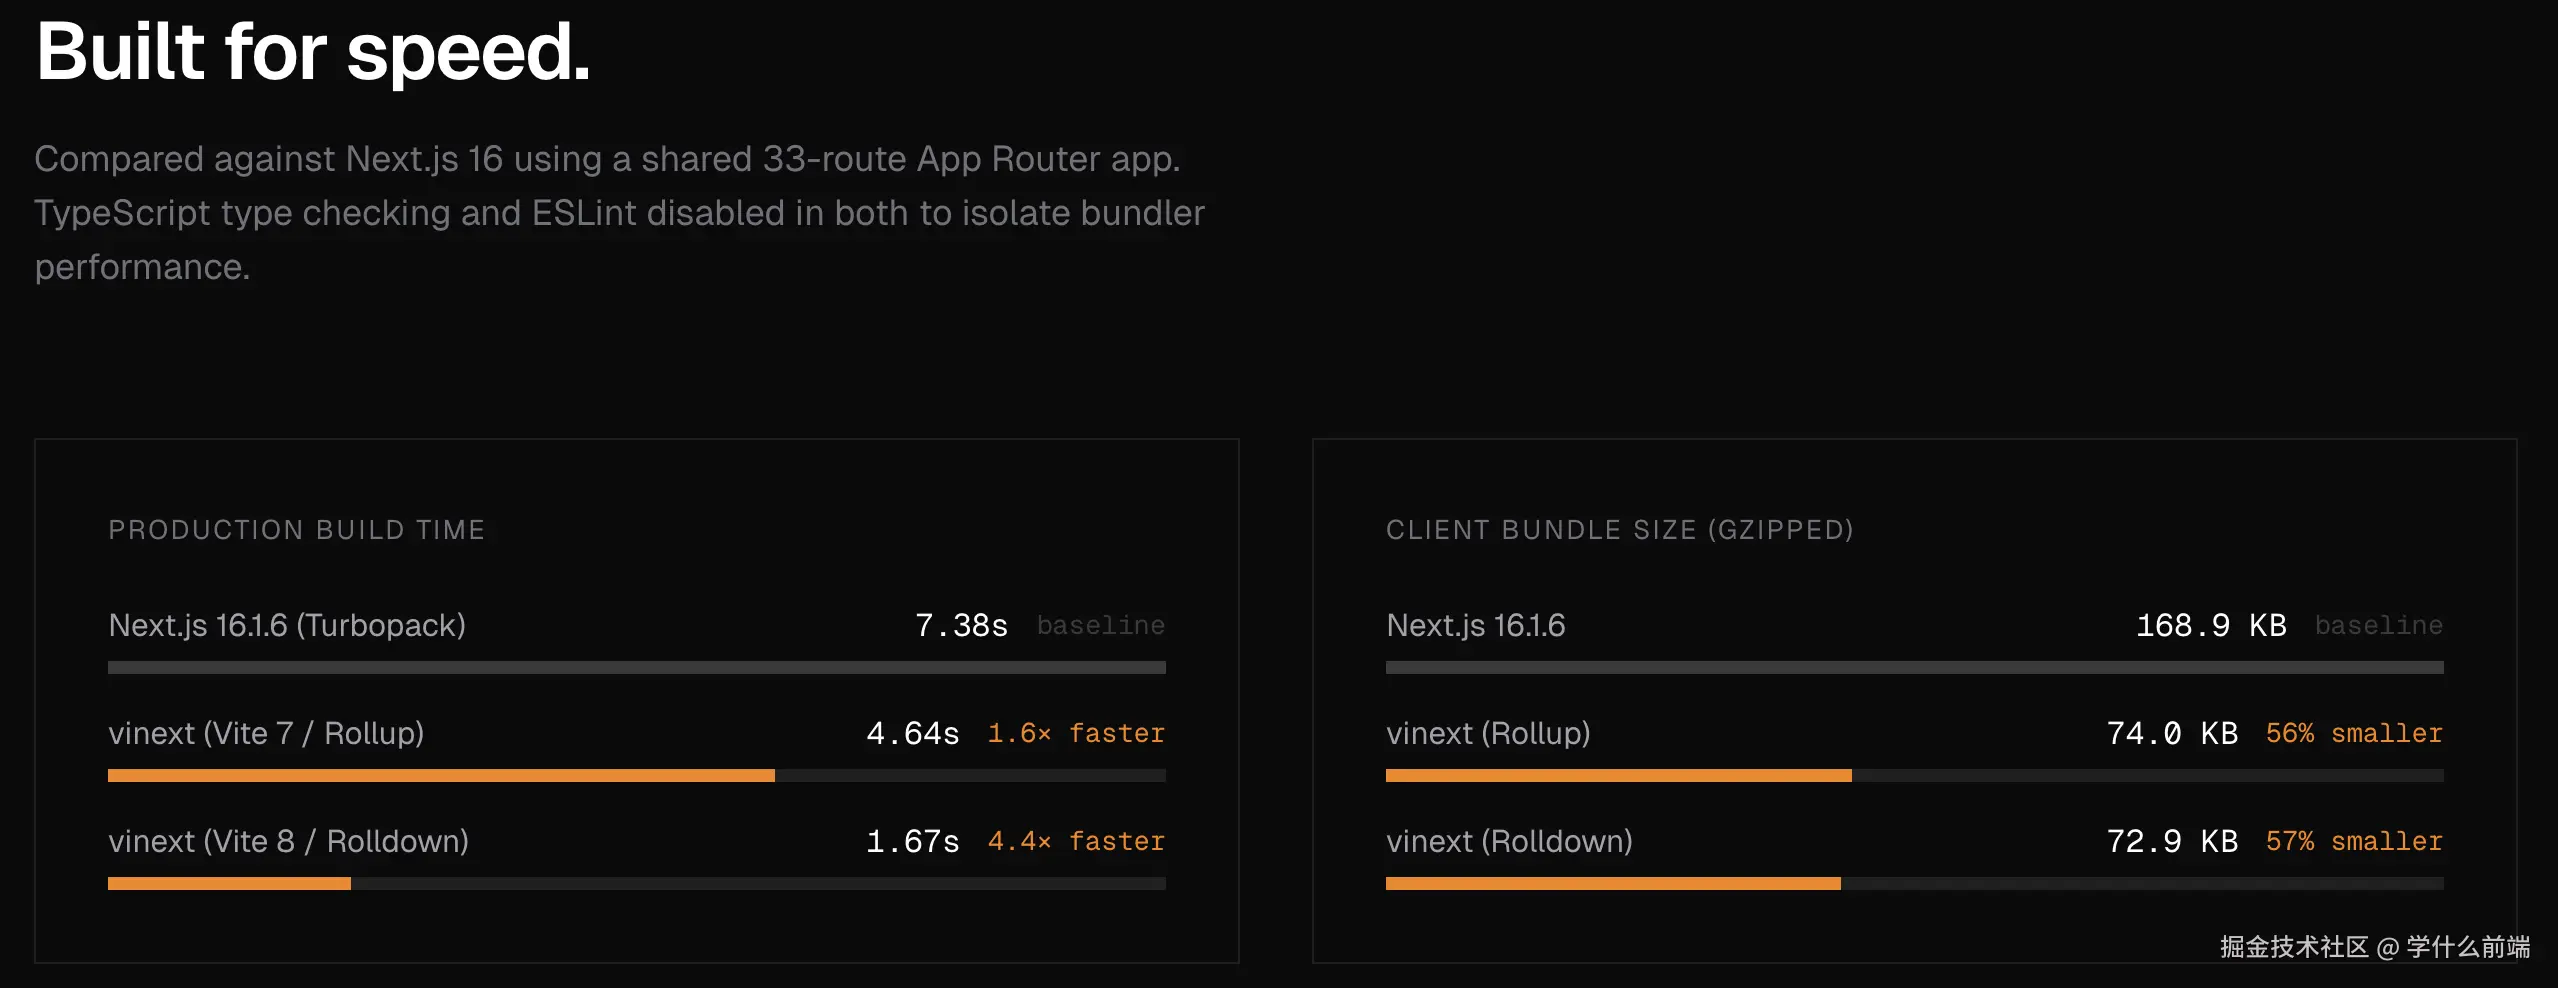Click the "56% smaller" orange text
This screenshot has height=988, width=2558.
tap(2353, 733)
